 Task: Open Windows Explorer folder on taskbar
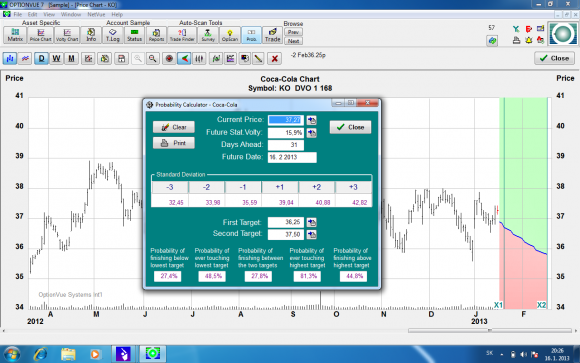click(68, 354)
